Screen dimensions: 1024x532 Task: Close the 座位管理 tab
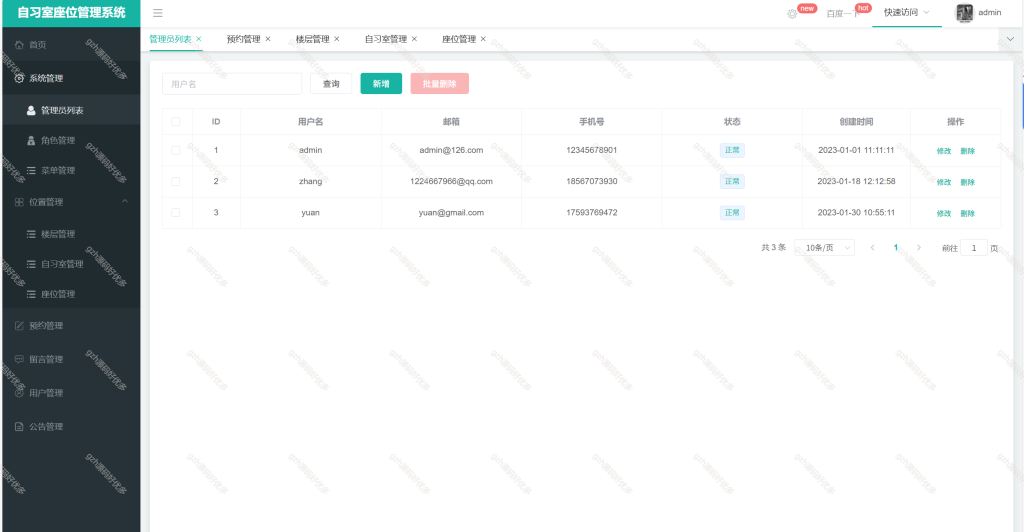483,39
